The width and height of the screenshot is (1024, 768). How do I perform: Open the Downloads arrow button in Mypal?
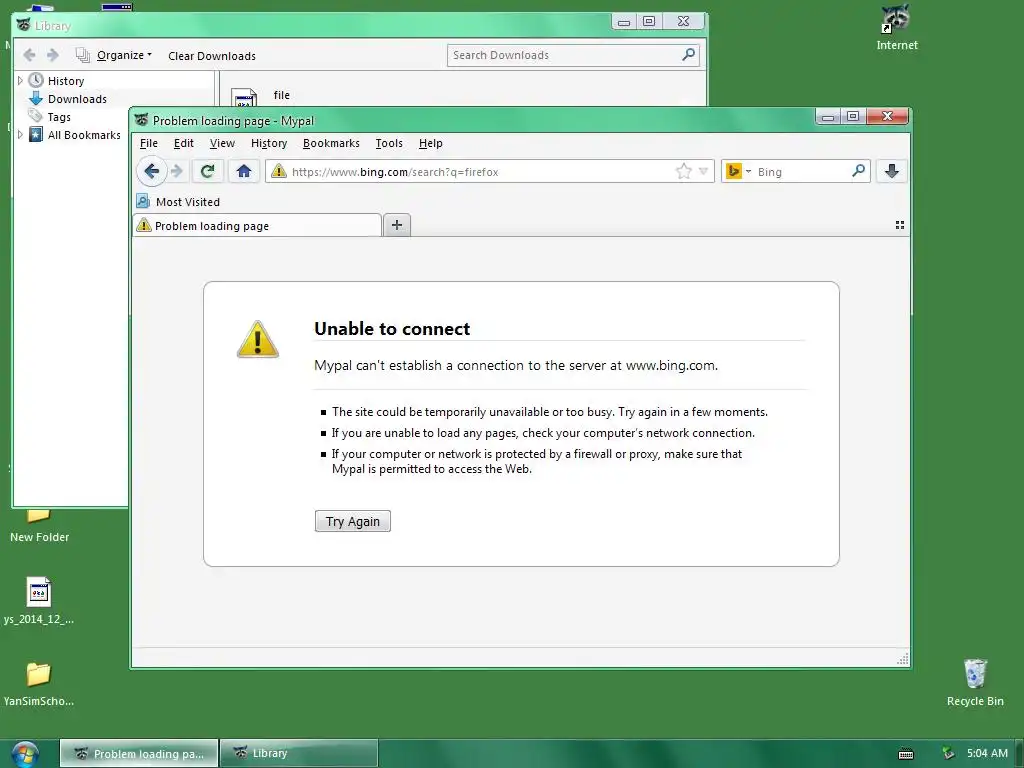point(891,171)
